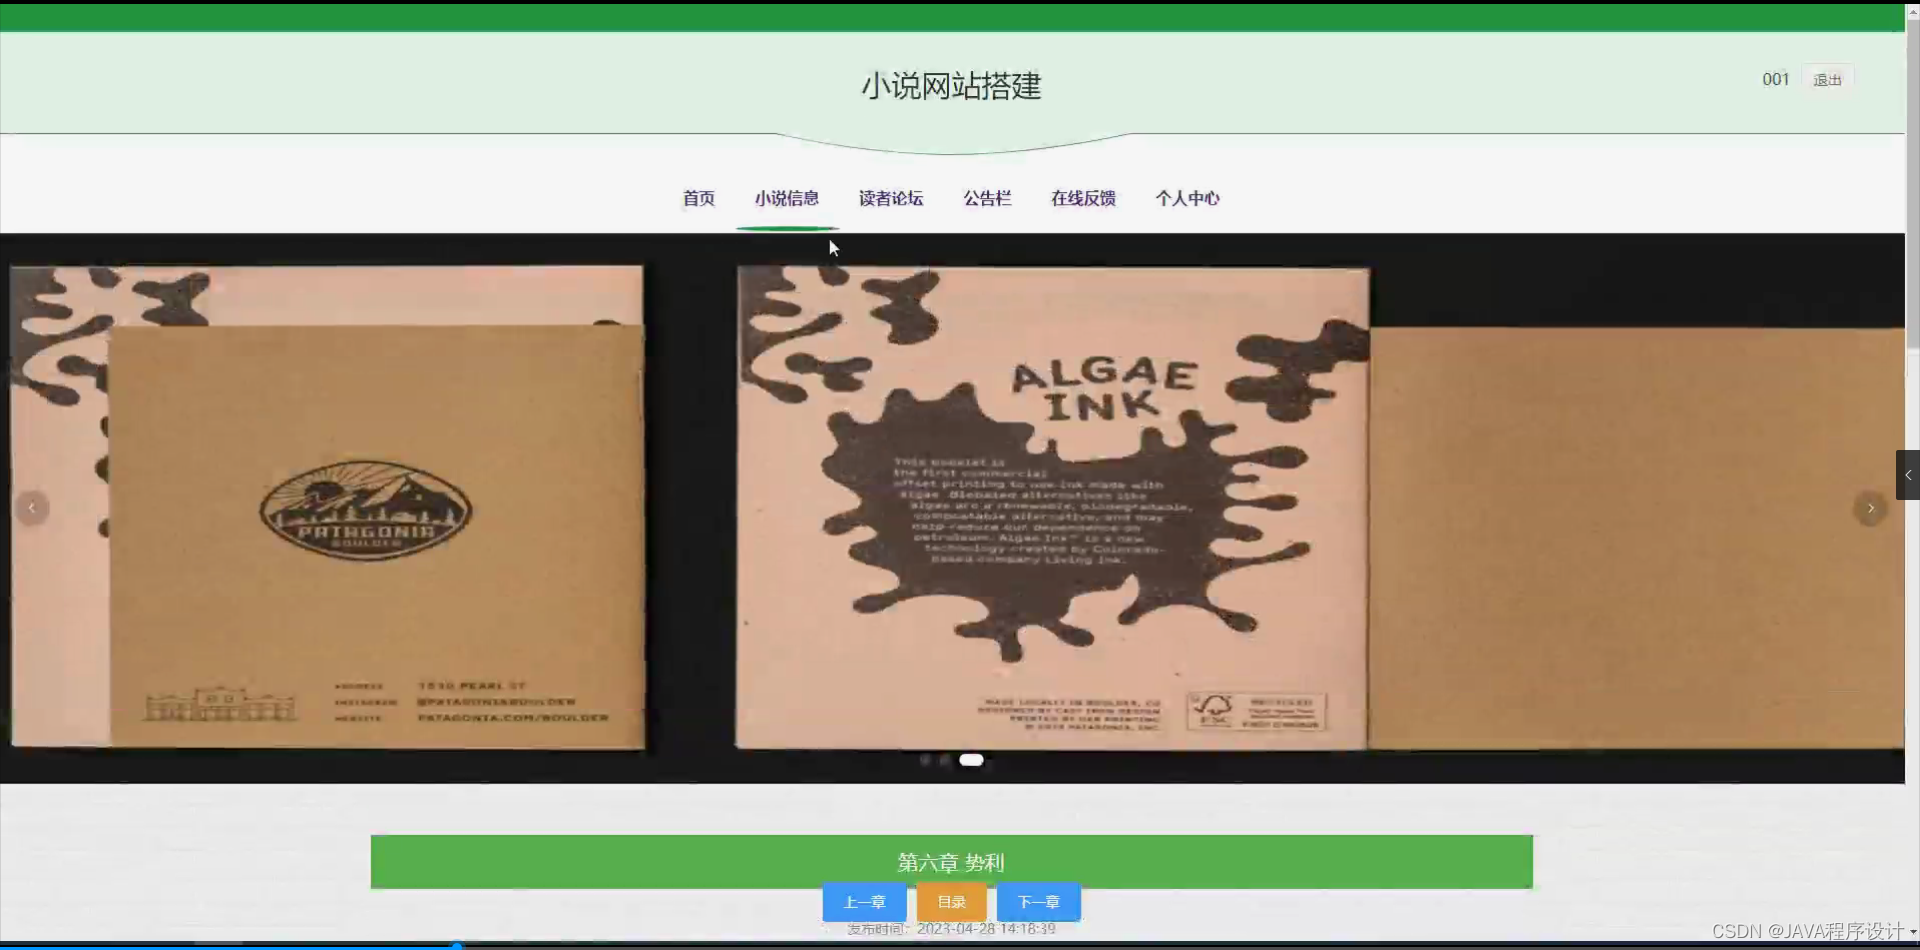Select the second carousel indicator dot
Viewport: 1920px width, 950px height.
pyautogui.click(x=945, y=760)
